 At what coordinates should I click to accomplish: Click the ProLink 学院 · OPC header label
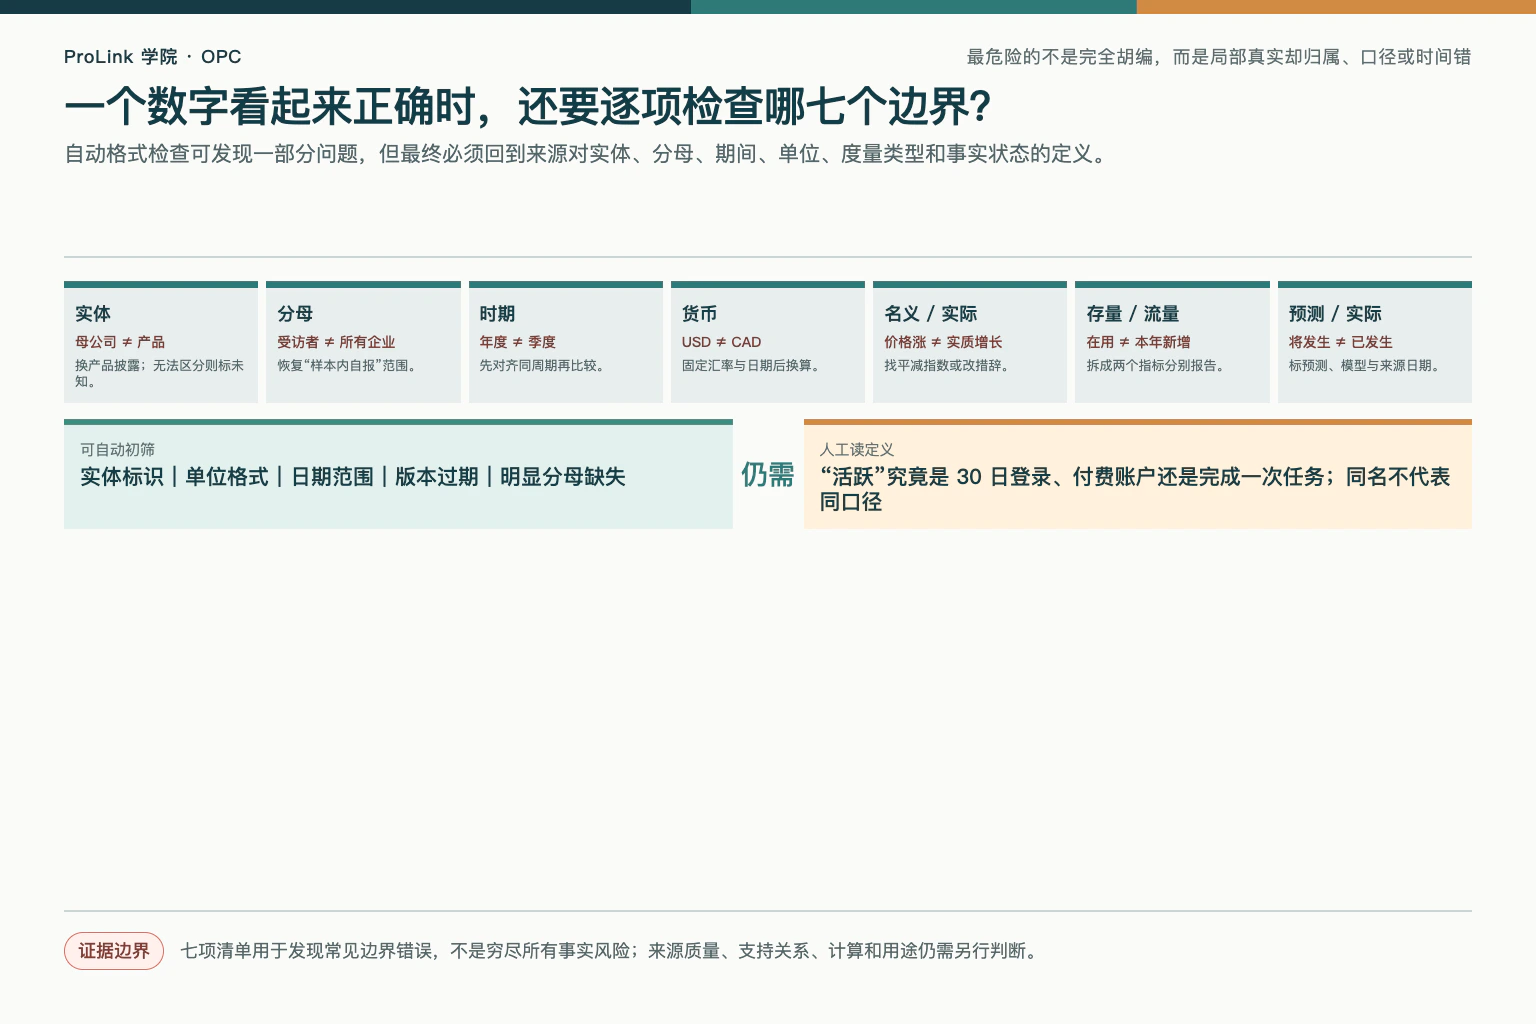(152, 57)
